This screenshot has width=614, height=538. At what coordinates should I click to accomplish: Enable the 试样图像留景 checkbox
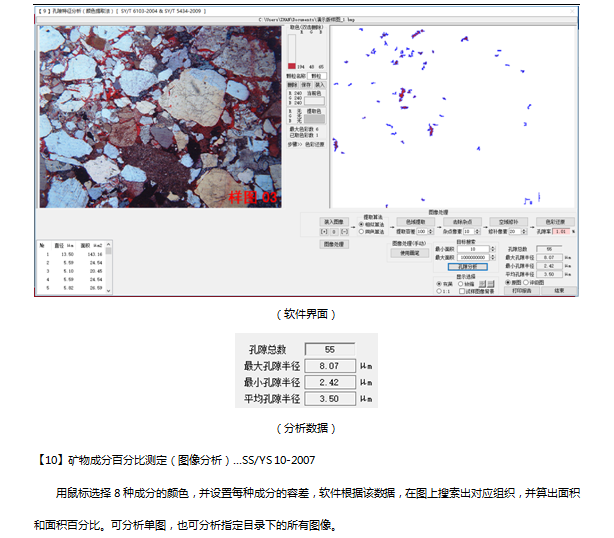[x=461, y=290]
